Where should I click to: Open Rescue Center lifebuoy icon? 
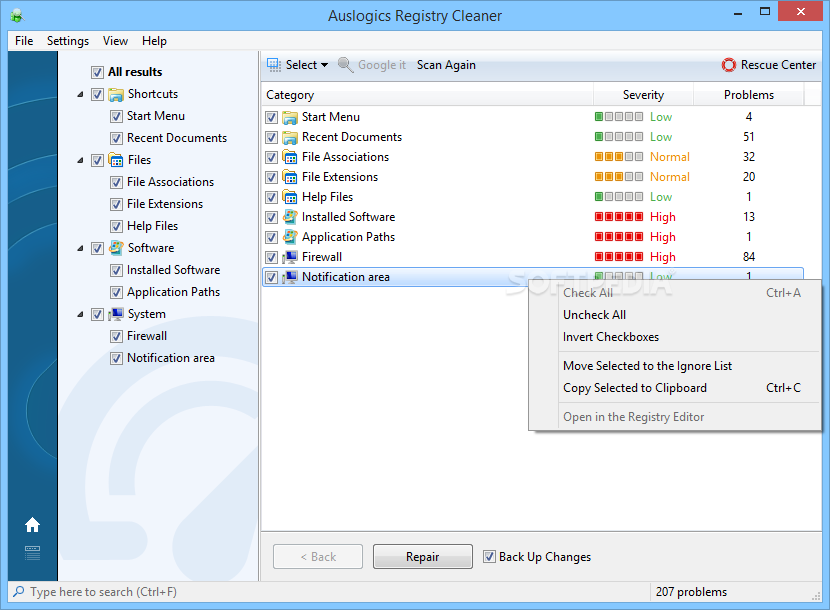coord(729,65)
